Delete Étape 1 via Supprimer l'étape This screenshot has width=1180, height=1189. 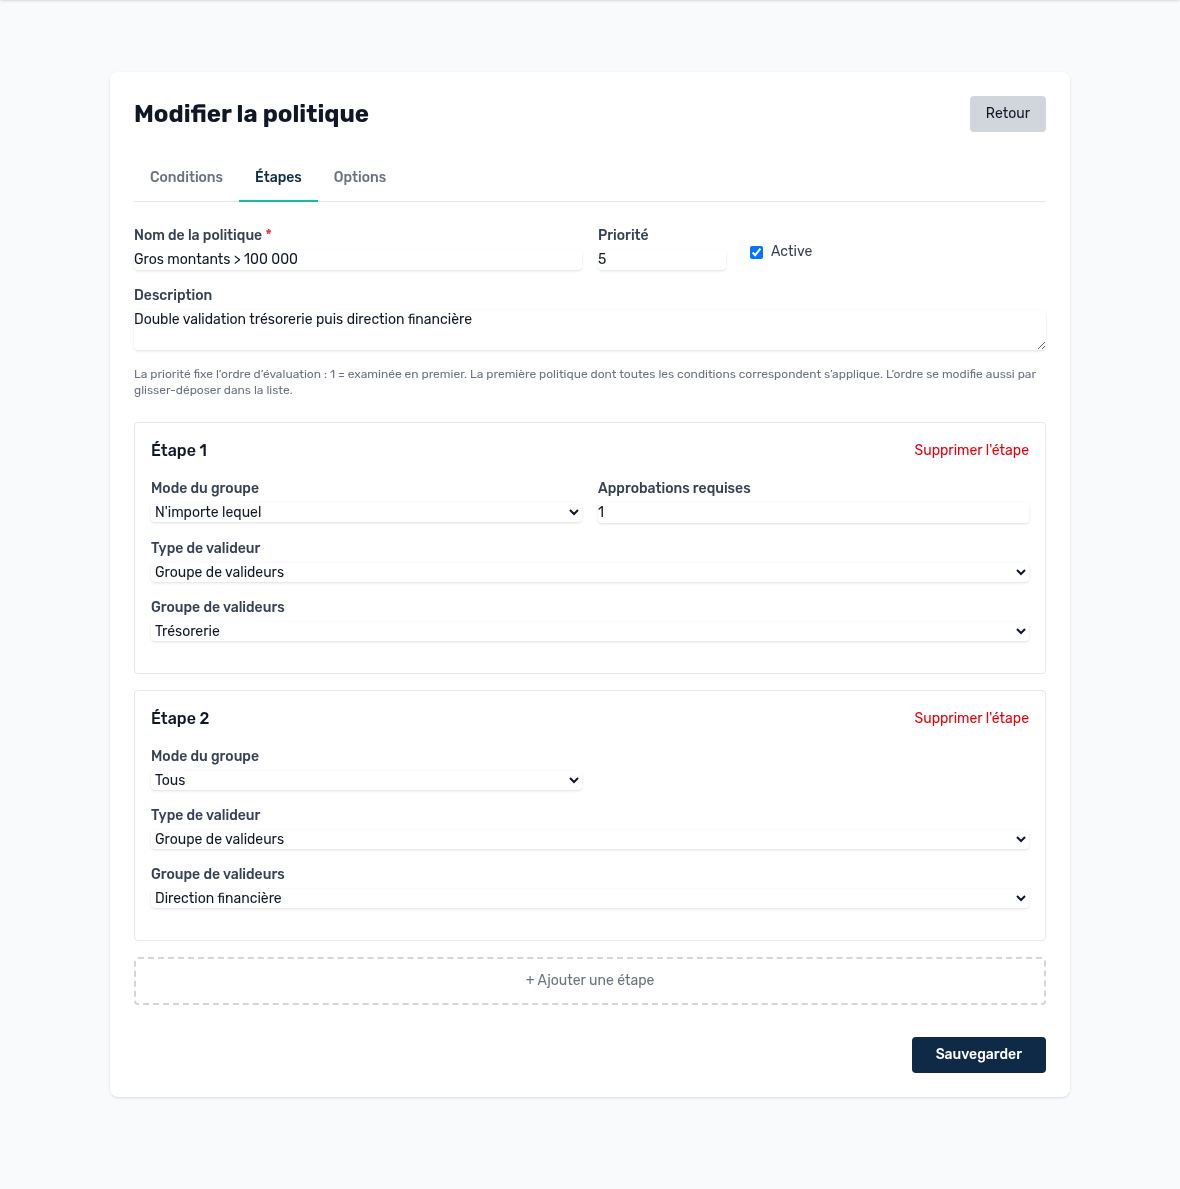[x=971, y=450]
